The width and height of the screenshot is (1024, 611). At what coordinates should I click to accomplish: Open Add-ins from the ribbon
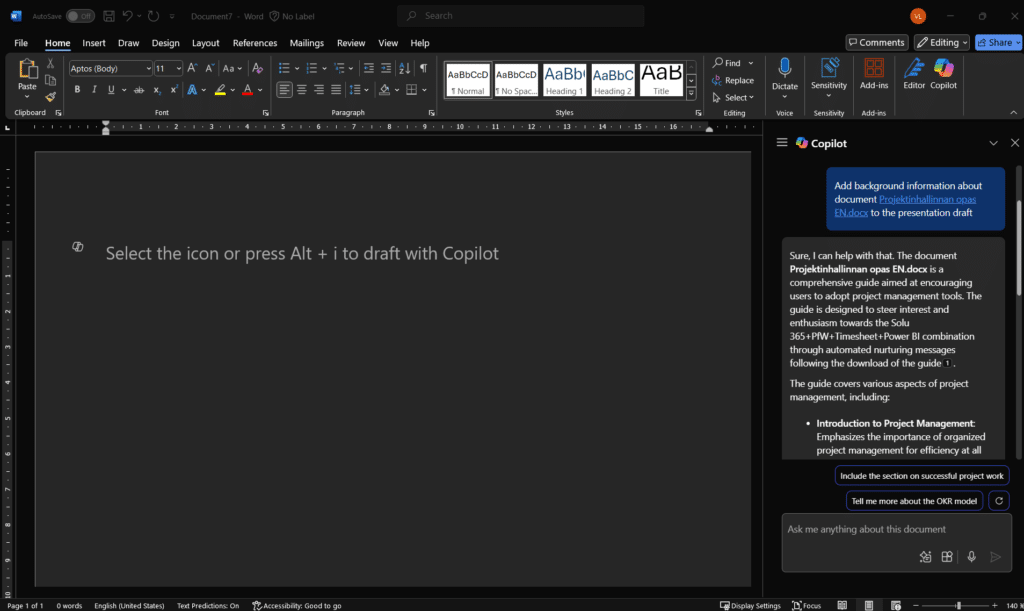coord(874,73)
